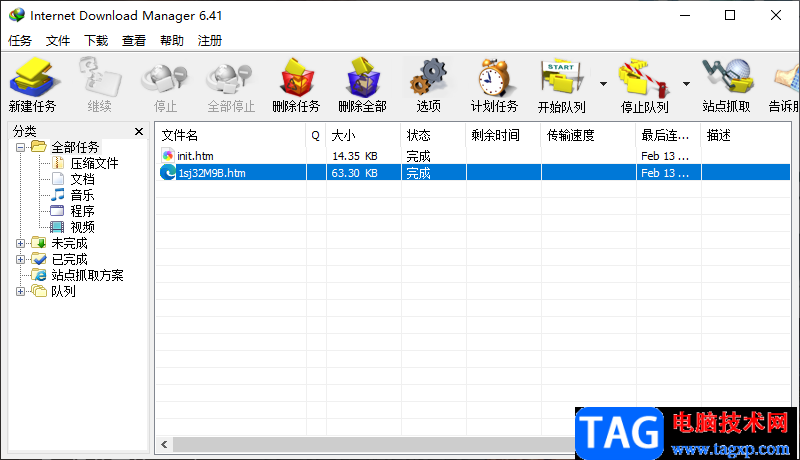Viewport: 800px width, 460px height.
Task: Click the init.htm file type icon
Action: coord(168,156)
